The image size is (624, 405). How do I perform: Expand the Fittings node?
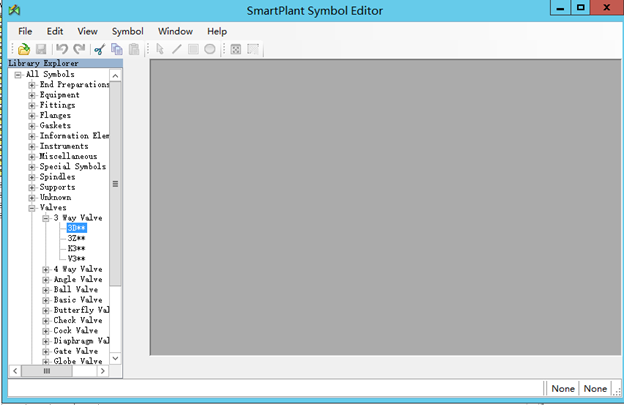32,105
